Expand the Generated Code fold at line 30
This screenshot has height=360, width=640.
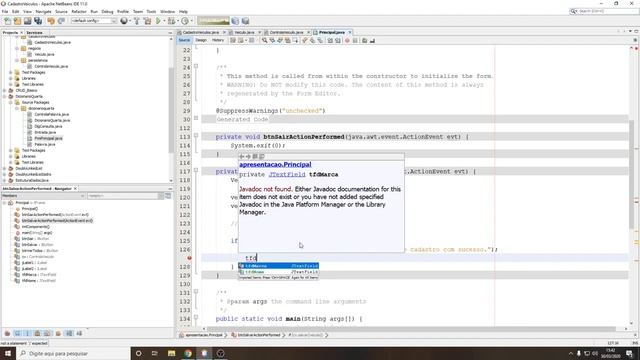[x=196, y=118]
